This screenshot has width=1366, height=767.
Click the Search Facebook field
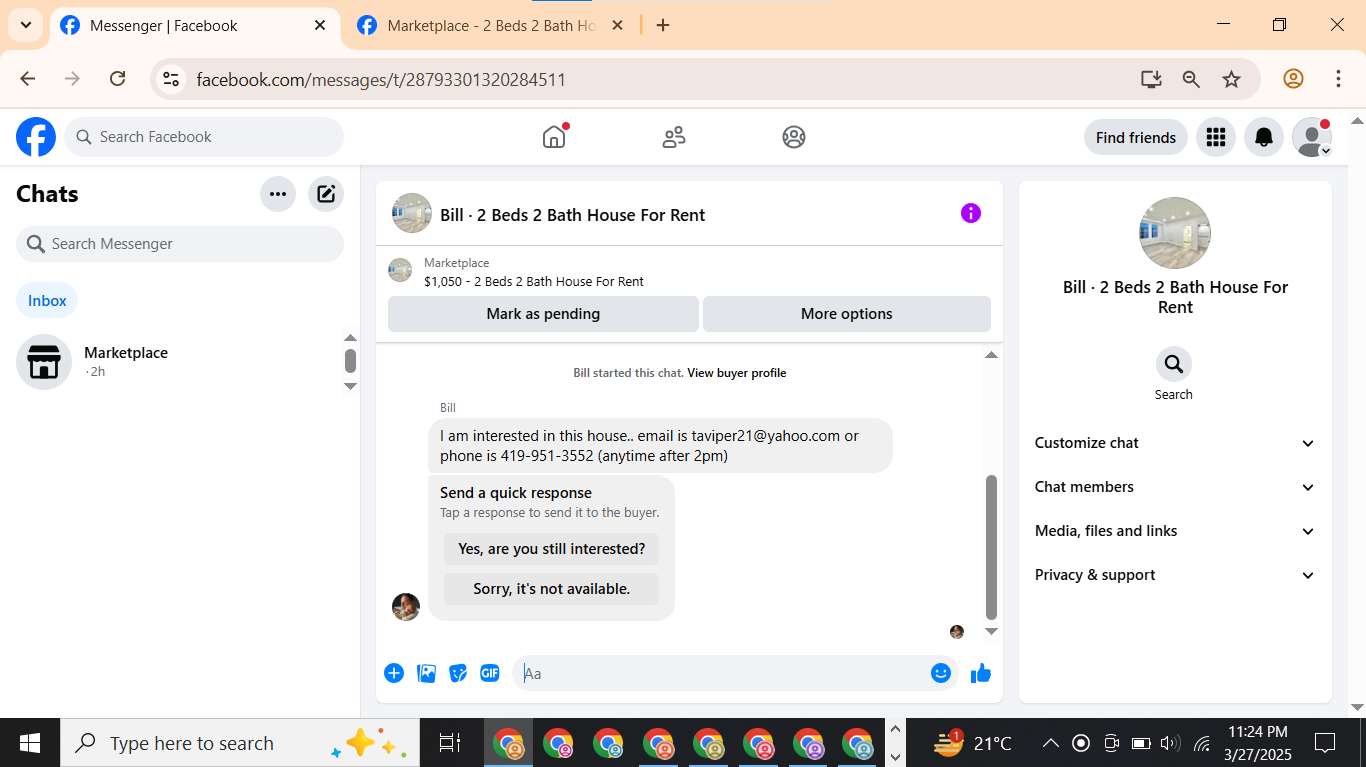pos(204,137)
